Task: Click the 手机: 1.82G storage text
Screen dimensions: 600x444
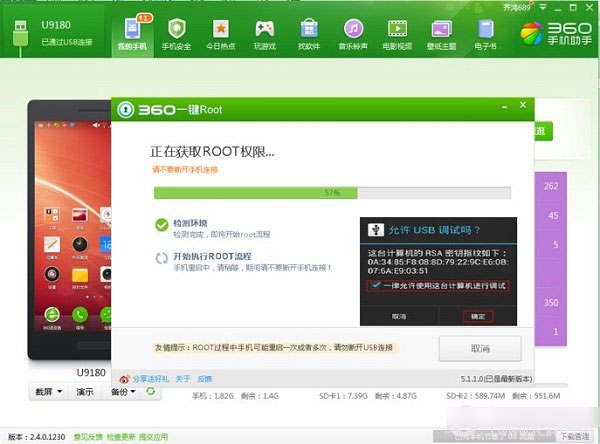Action: [x=213, y=396]
